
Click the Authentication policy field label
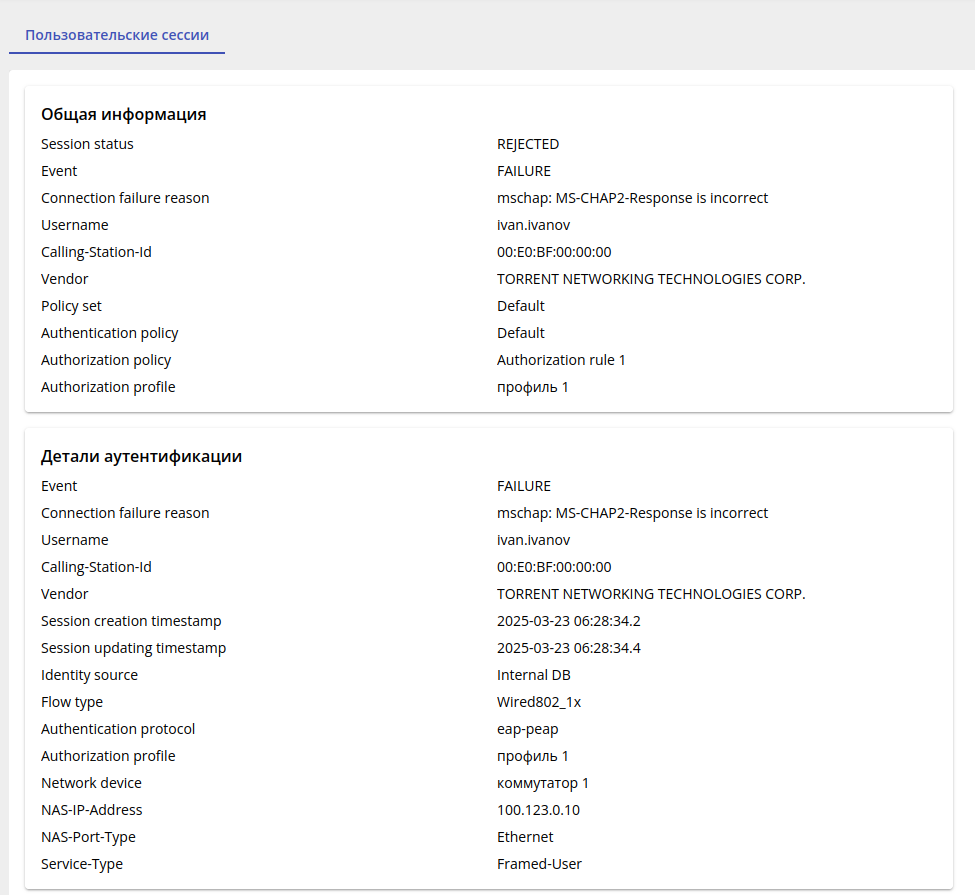pyautogui.click(x=110, y=333)
